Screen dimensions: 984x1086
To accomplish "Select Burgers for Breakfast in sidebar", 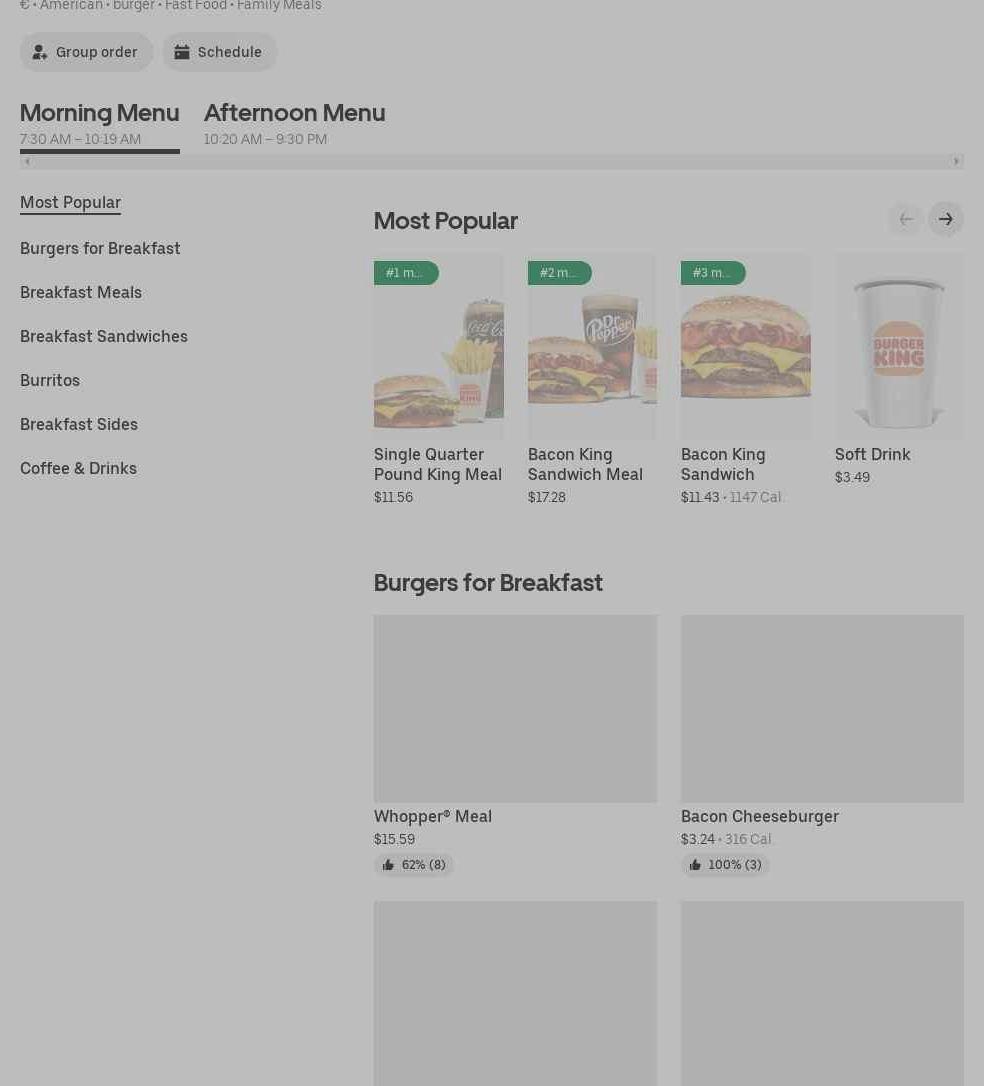I will (x=100, y=248).
